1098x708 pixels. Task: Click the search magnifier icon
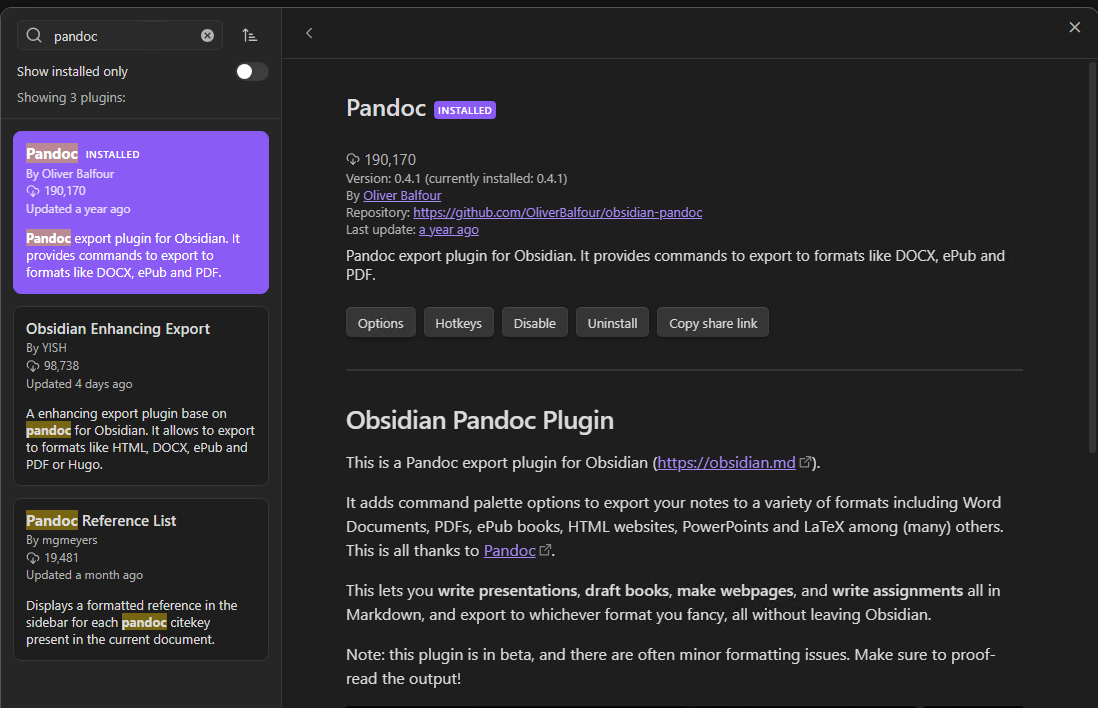[34, 35]
